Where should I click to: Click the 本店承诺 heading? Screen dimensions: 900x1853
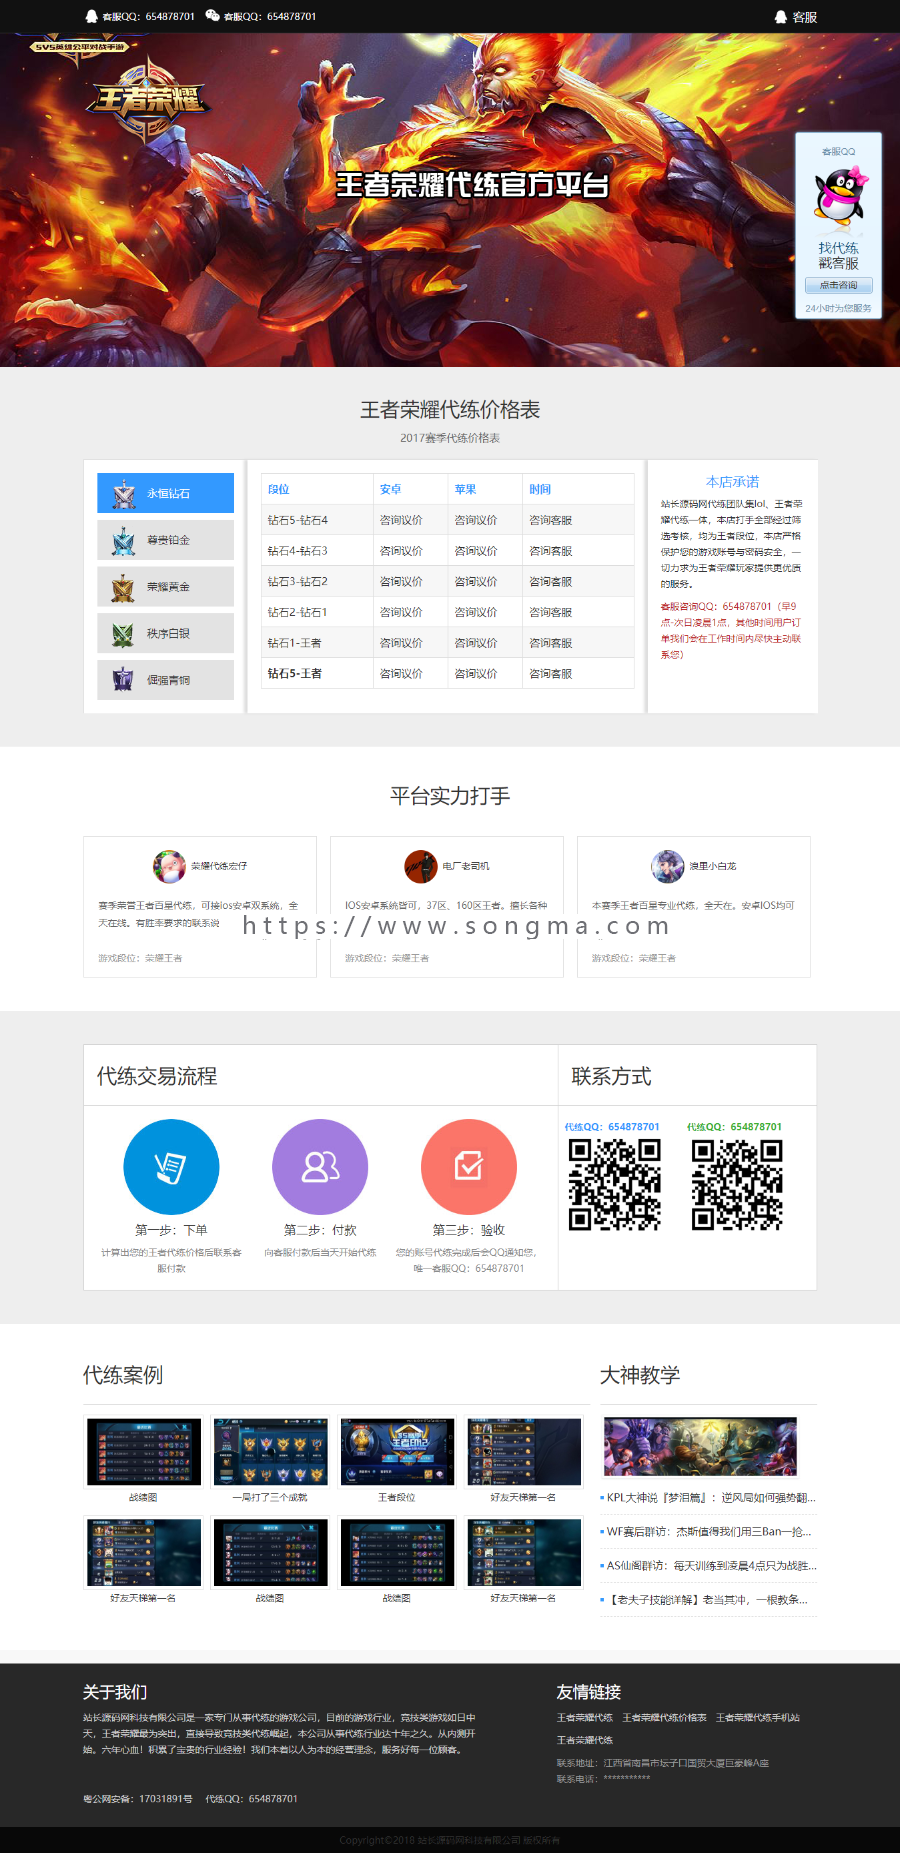(733, 482)
